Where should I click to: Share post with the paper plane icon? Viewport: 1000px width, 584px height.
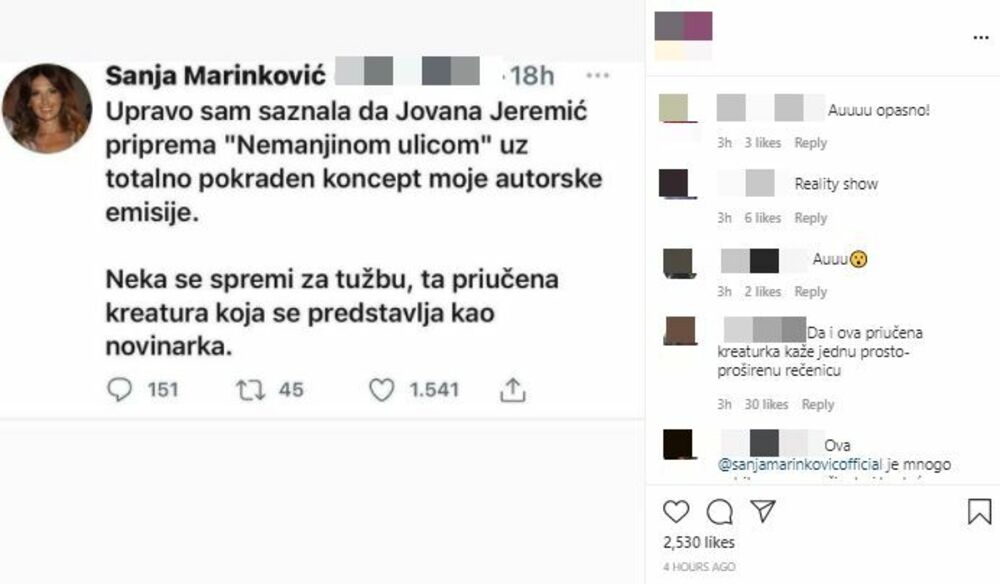tap(763, 511)
